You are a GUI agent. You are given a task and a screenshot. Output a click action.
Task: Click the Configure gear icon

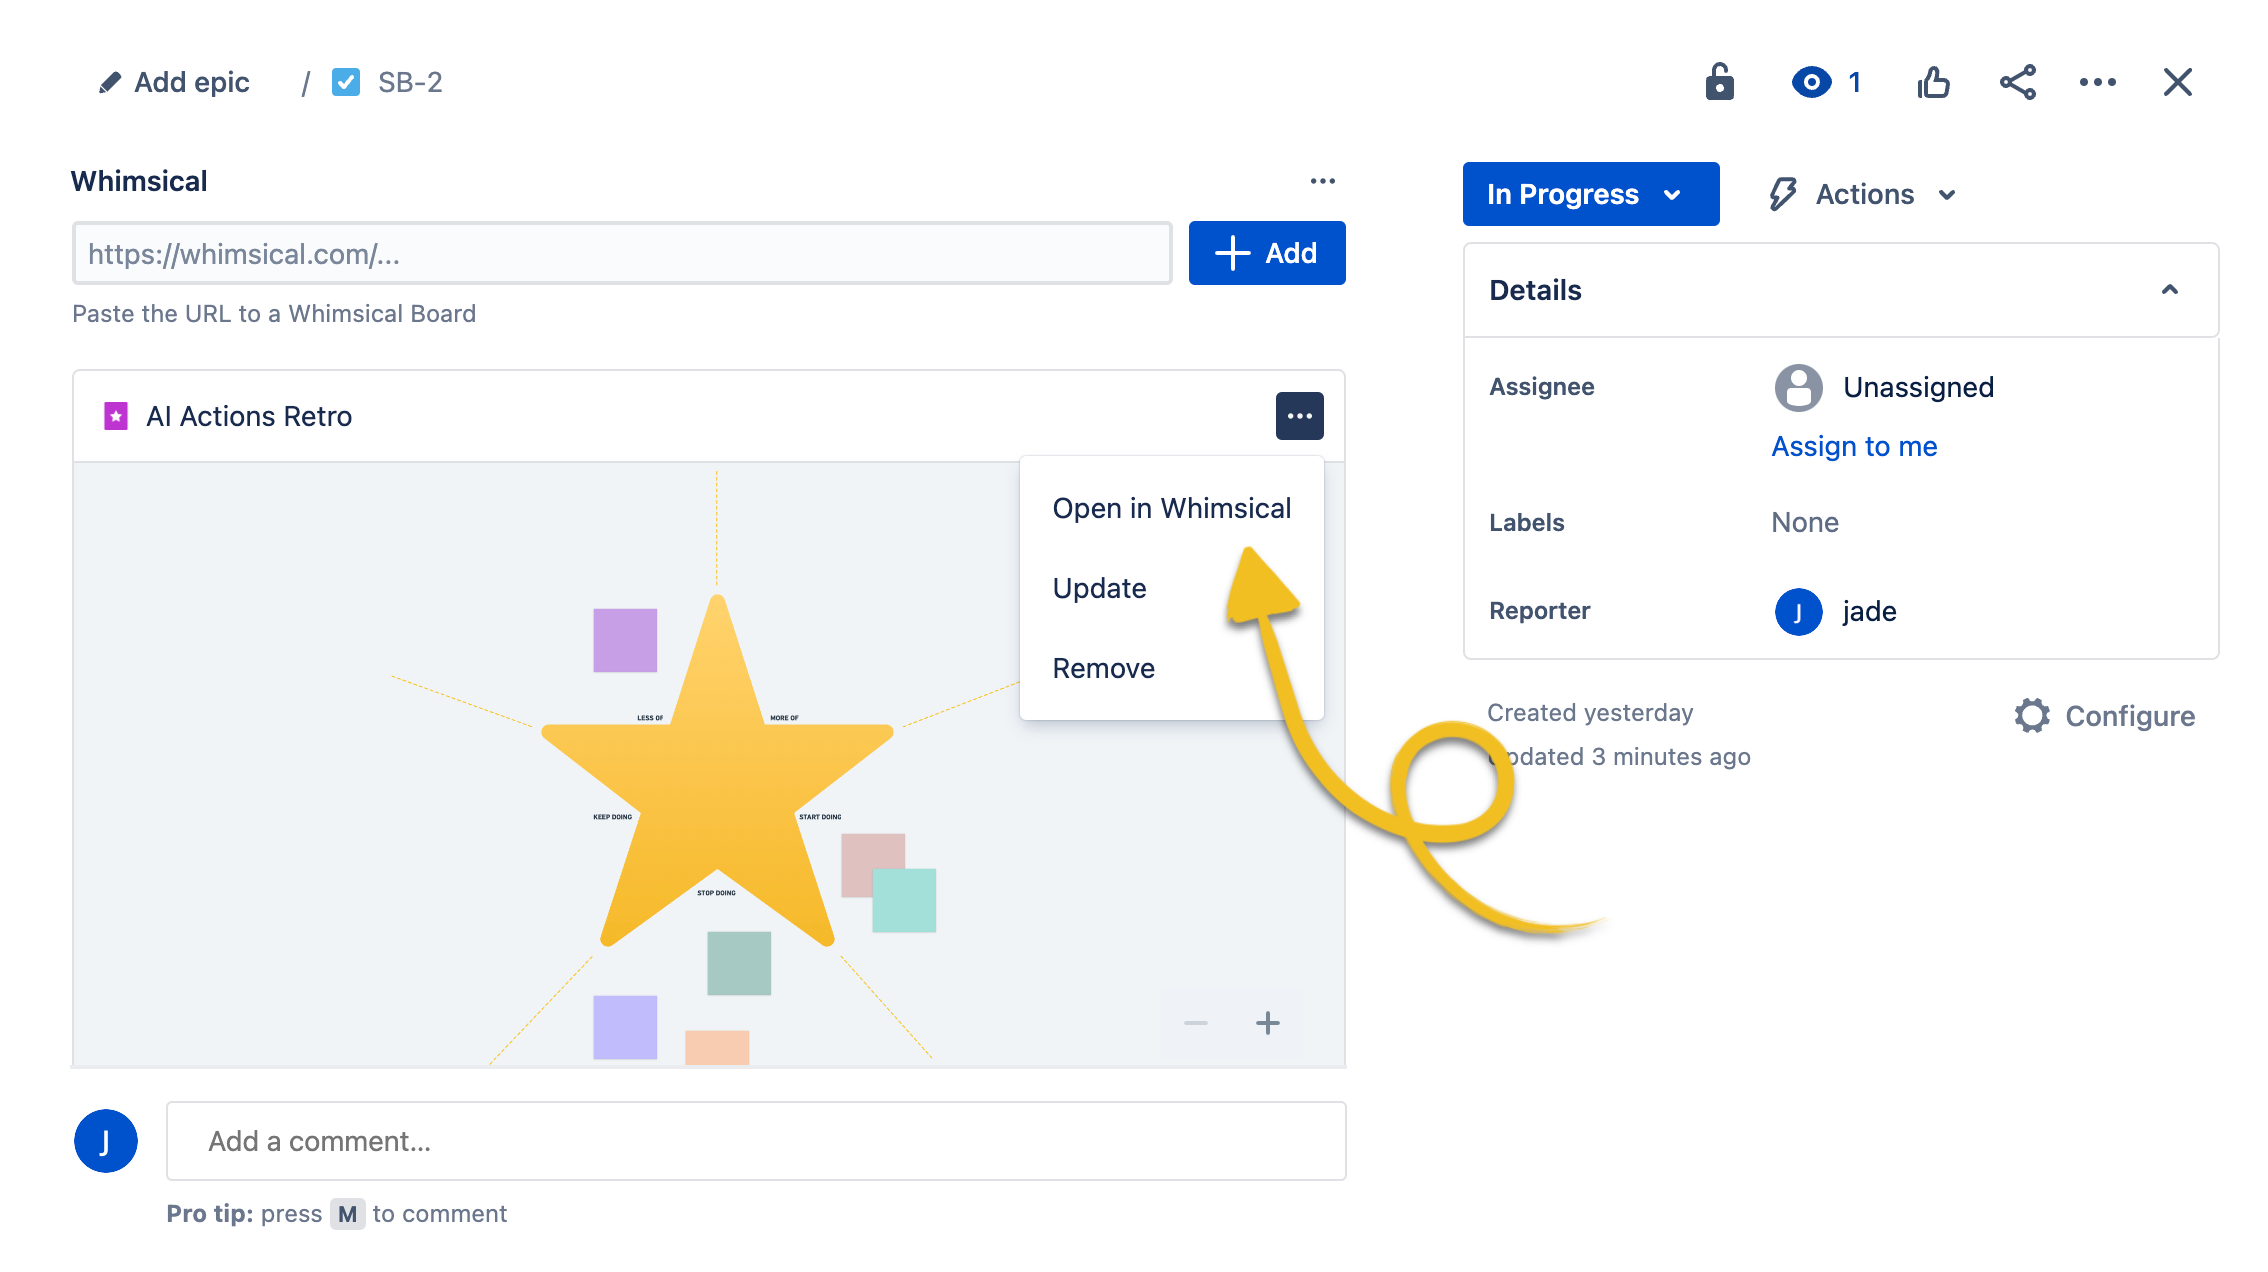pos(2031,716)
